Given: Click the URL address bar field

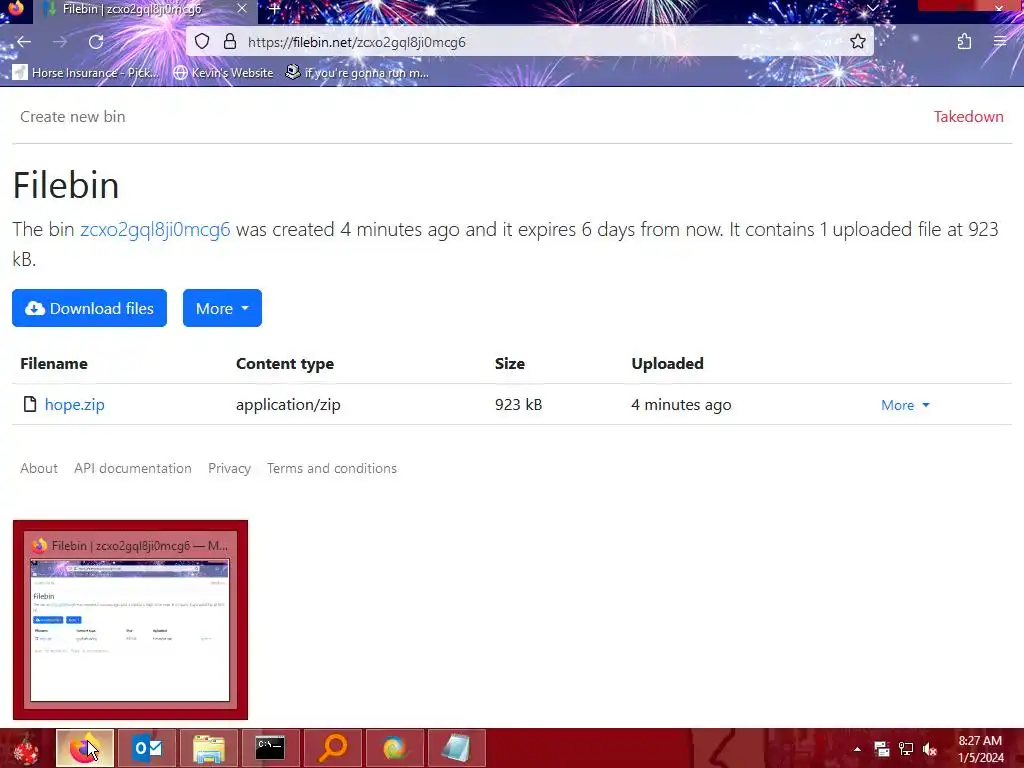Looking at the screenshot, I should point(529,42).
